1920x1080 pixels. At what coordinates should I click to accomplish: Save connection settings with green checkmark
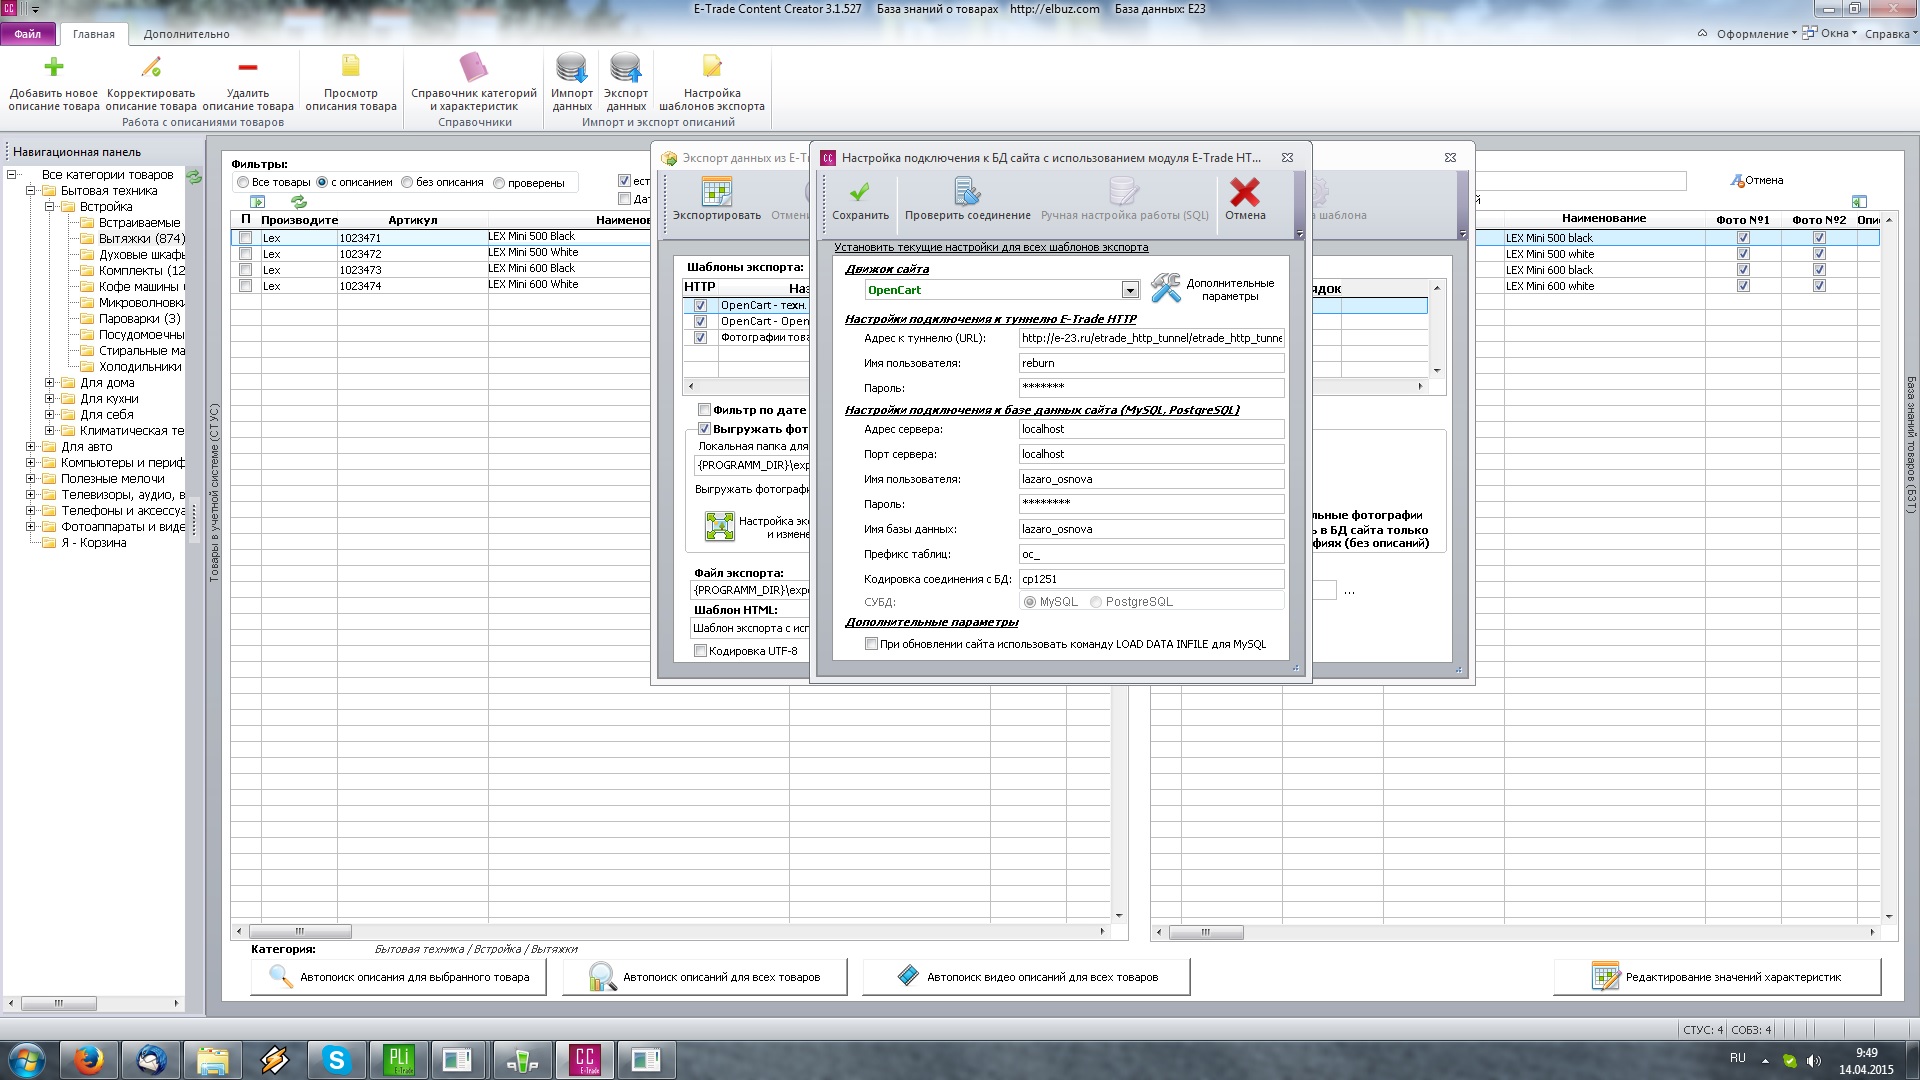click(x=860, y=191)
